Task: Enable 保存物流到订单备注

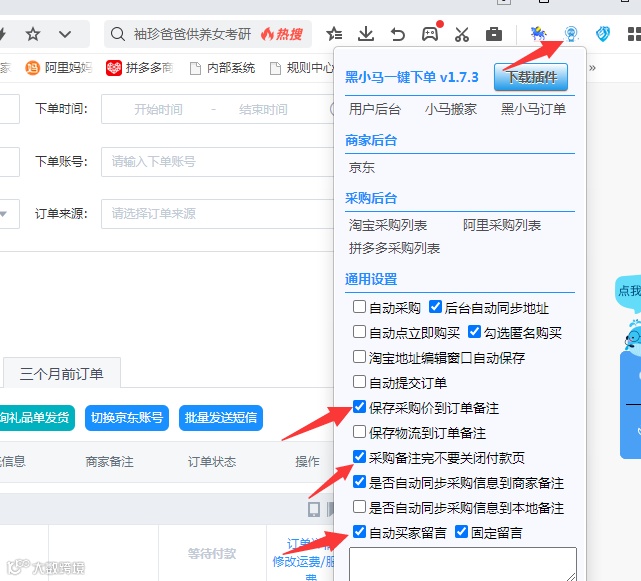Action: click(359, 431)
